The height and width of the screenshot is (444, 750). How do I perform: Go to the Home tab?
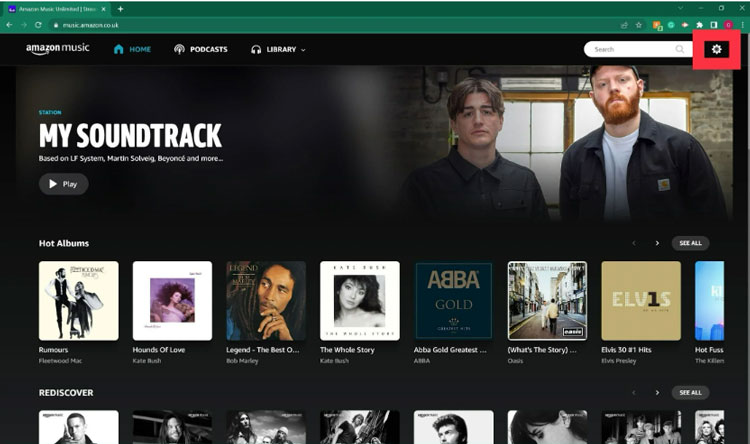coord(132,49)
